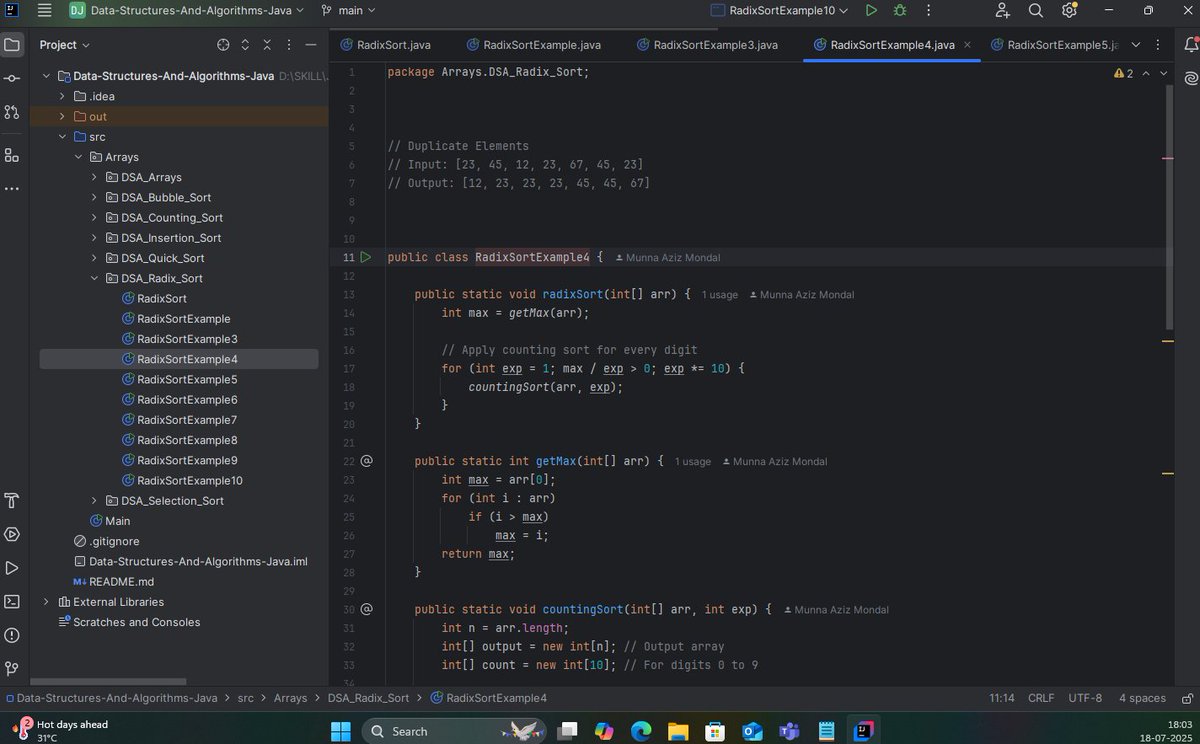Image resolution: width=1200 pixels, height=744 pixels.
Task: Close the RadixSortExample4.java tab
Action: [x=967, y=45]
